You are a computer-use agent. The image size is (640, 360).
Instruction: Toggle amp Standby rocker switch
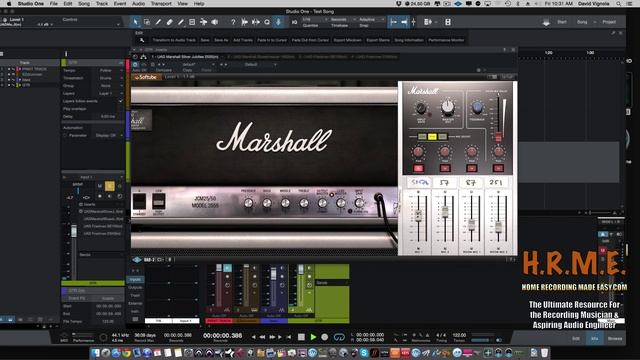pyautogui.click(x=139, y=202)
